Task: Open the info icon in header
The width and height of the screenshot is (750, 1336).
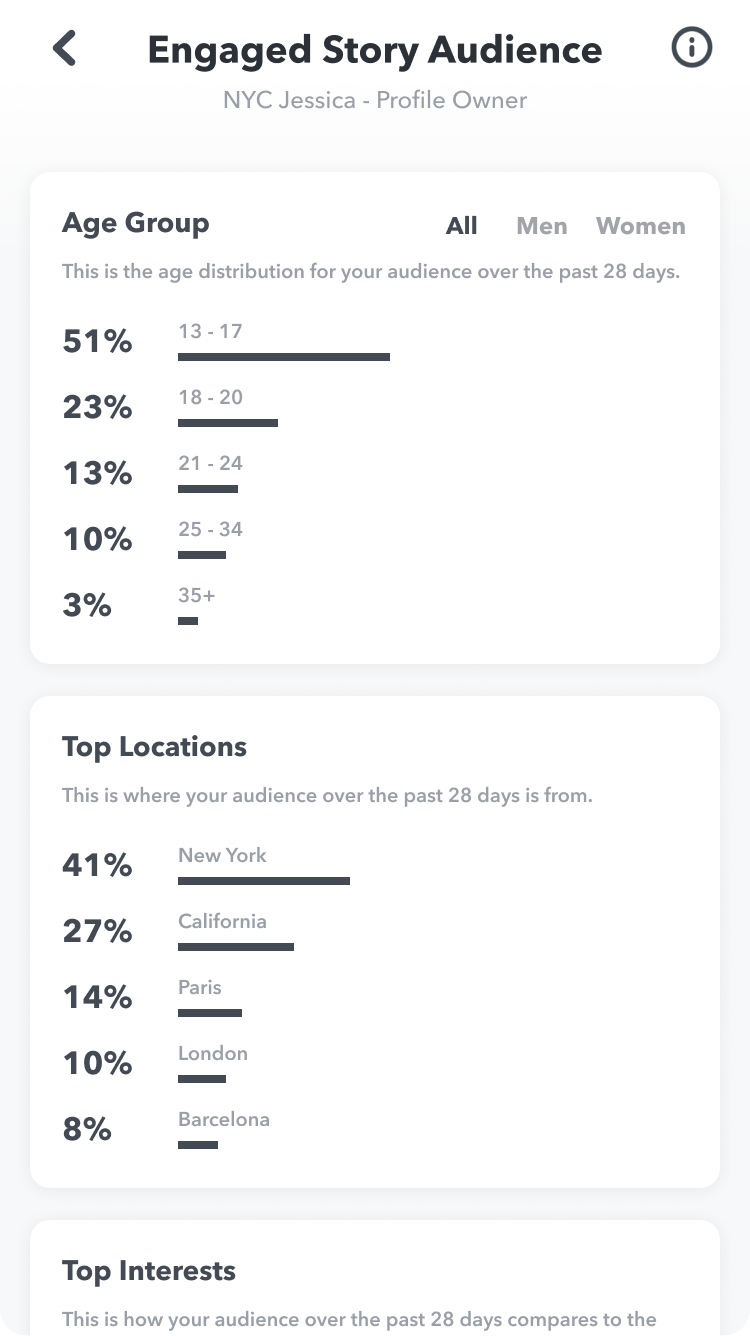Action: (x=692, y=48)
